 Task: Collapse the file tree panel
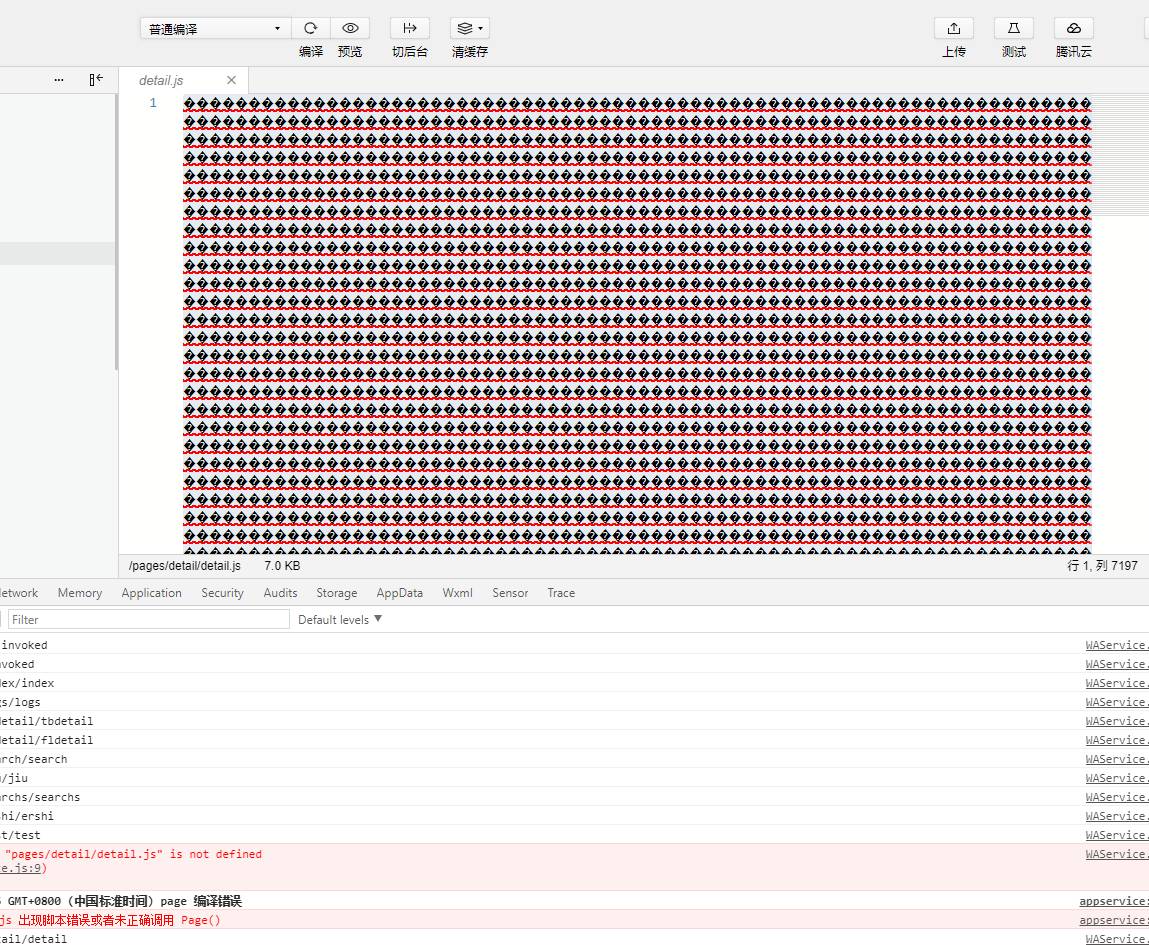pyautogui.click(x=96, y=79)
